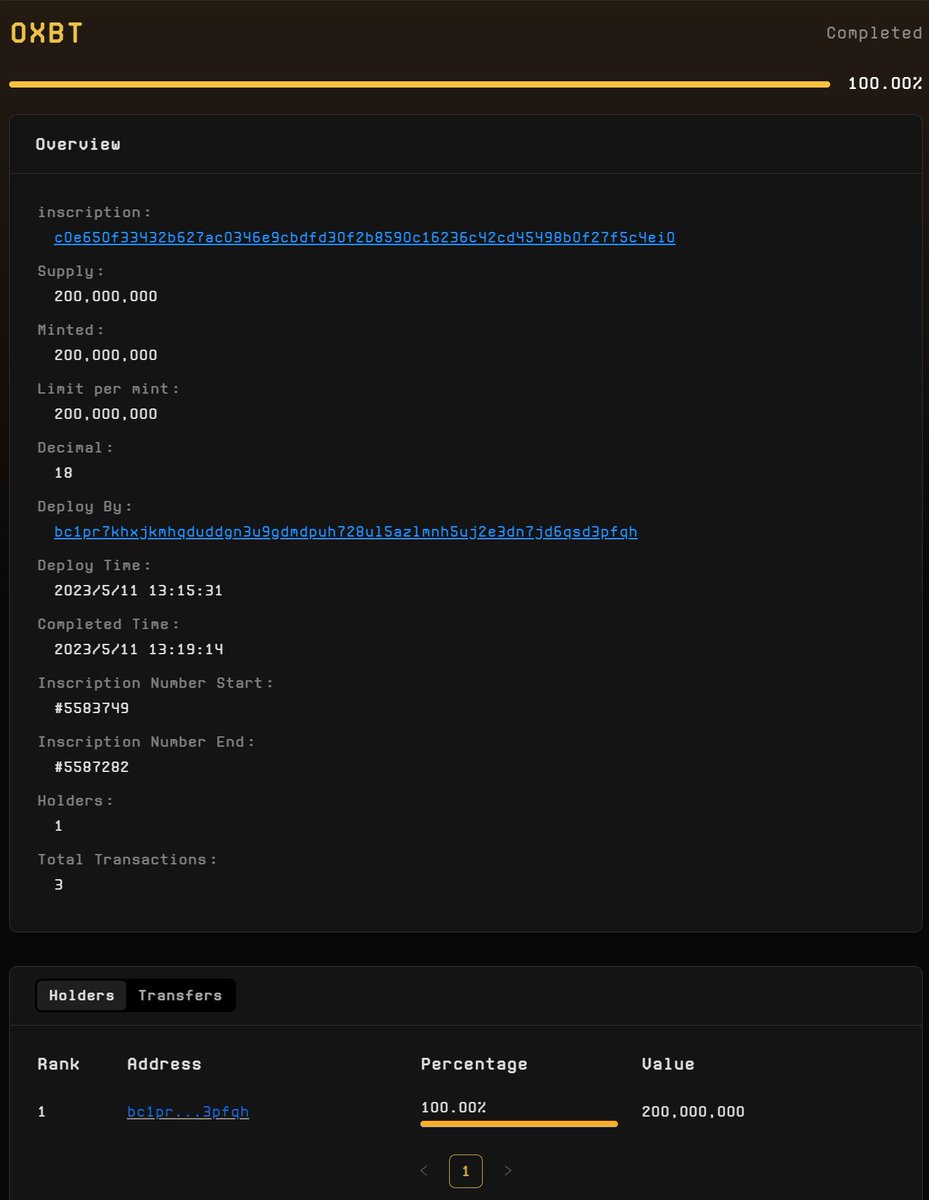Click the 100.00% progress value at top
Image resolution: width=929 pixels, height=1200 pixels.
click(x=885, y=84)
